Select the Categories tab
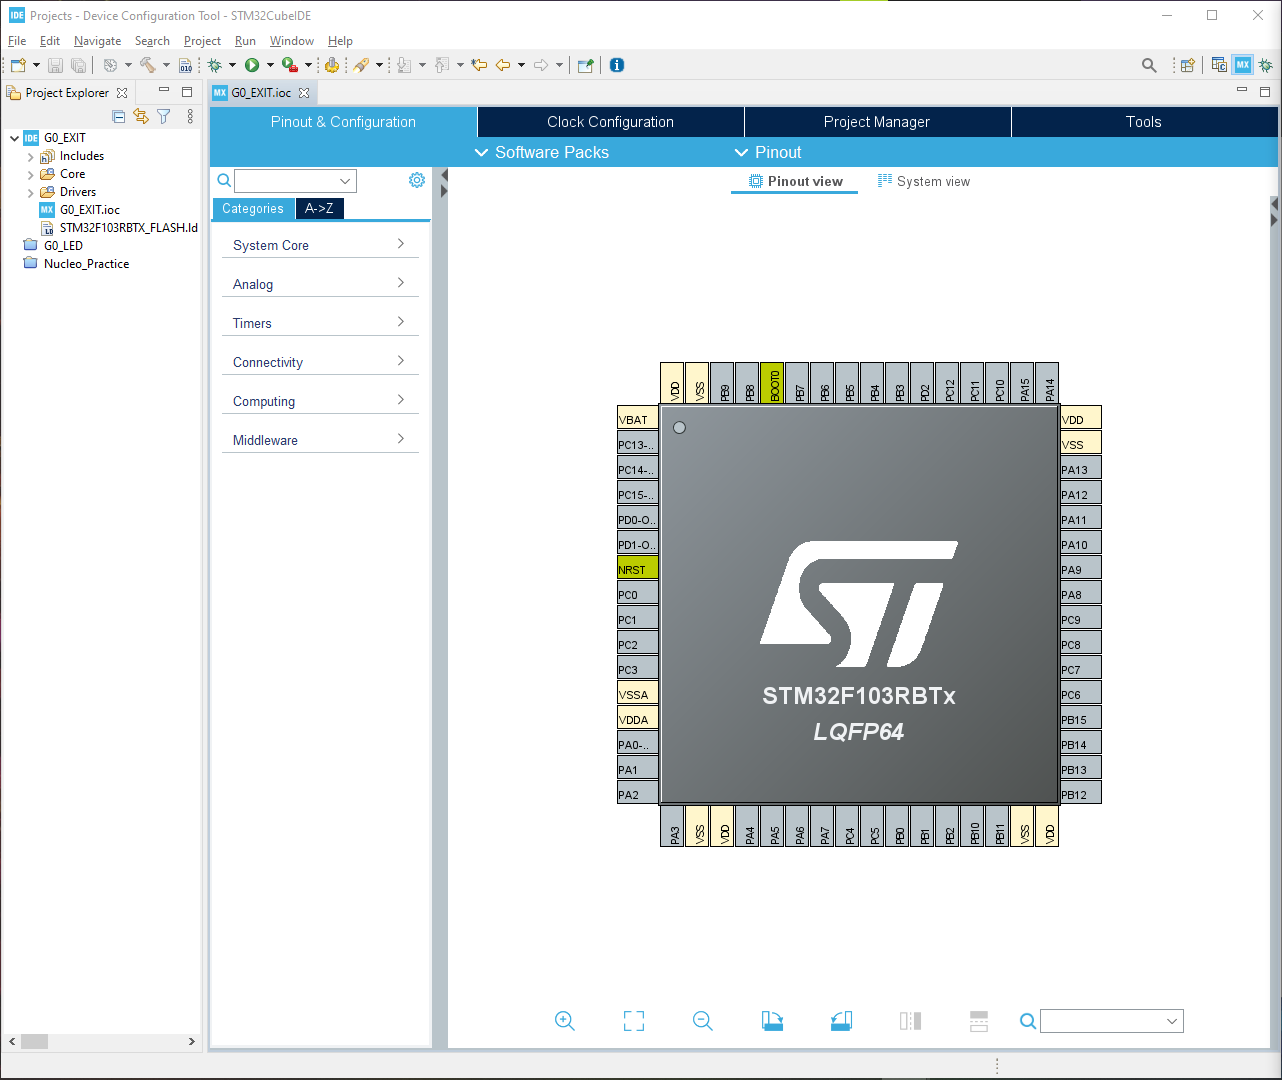Screen dimensions: 1282x1080 pyautogui.click(x=253, y=208)
